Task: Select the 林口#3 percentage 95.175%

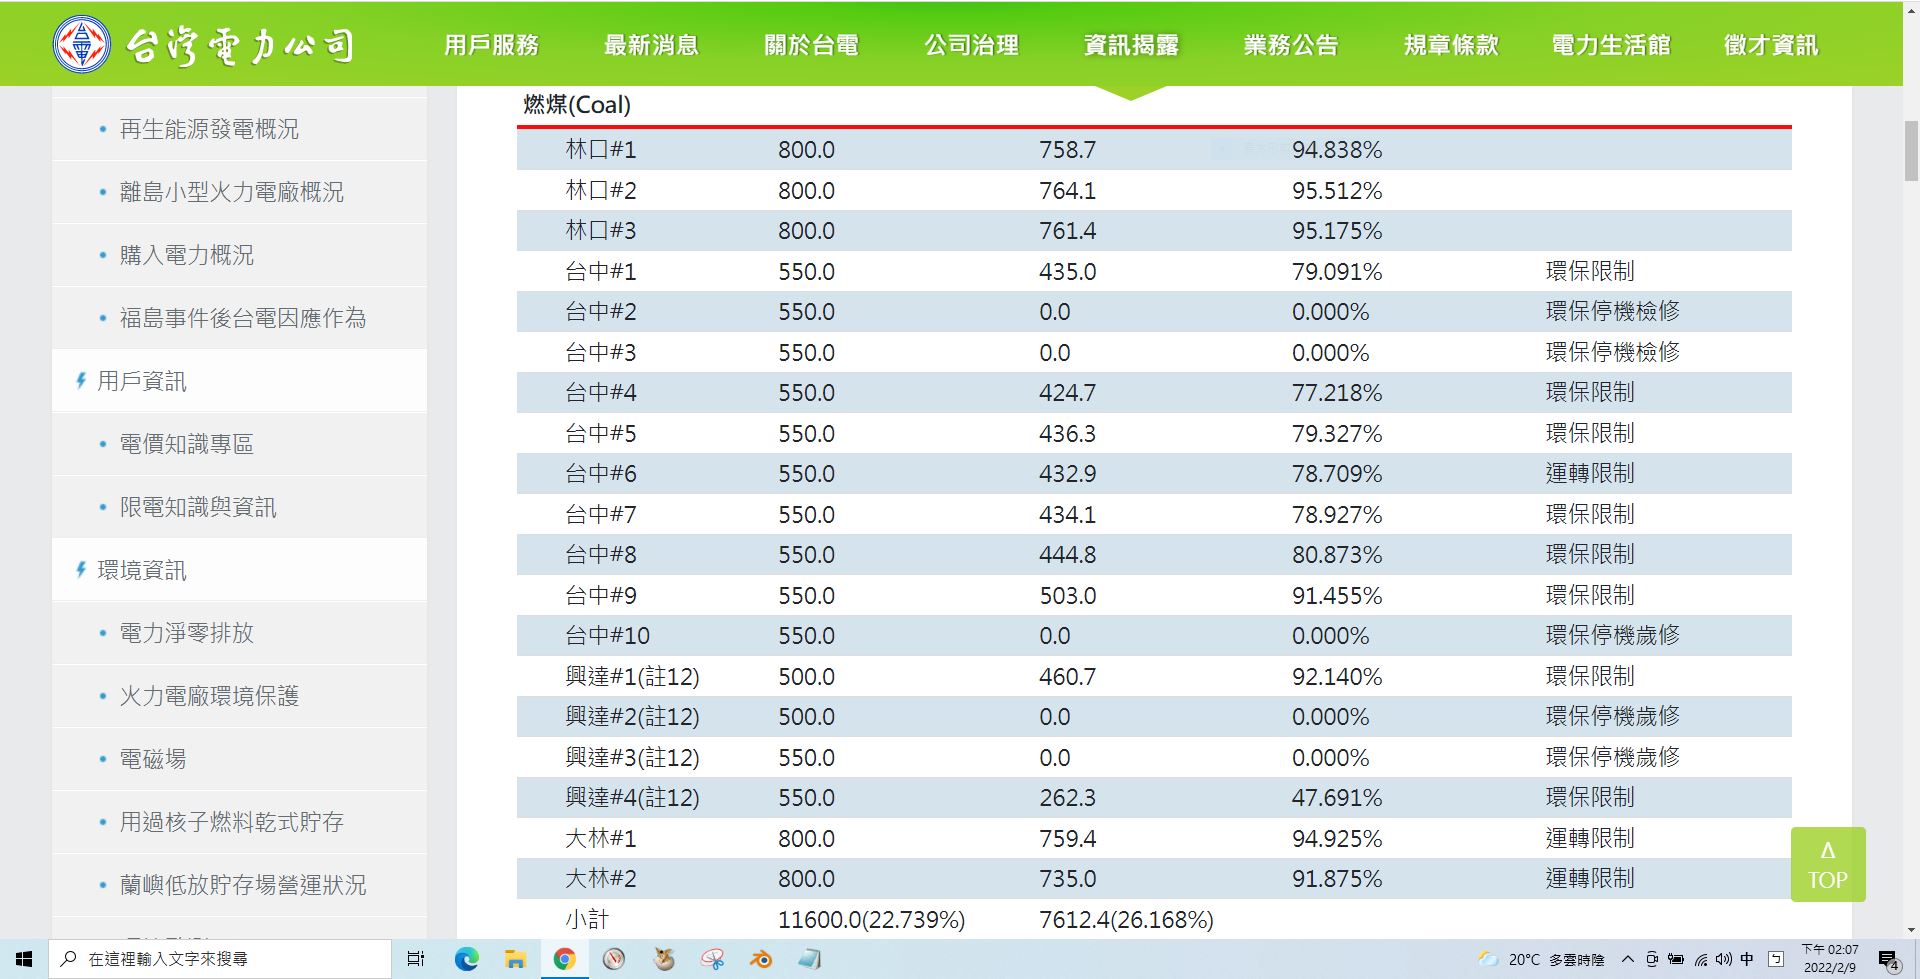Action: pyautogui.click(x=1337, y=231)
